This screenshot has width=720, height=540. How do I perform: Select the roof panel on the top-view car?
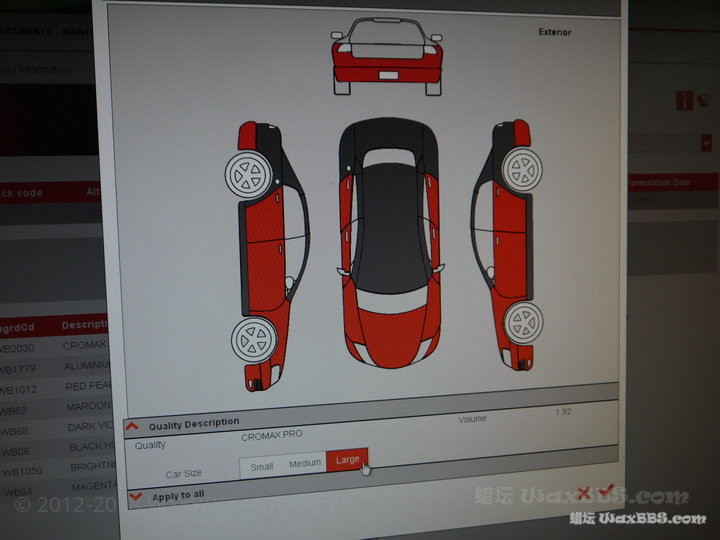click(x=390, y=215)
